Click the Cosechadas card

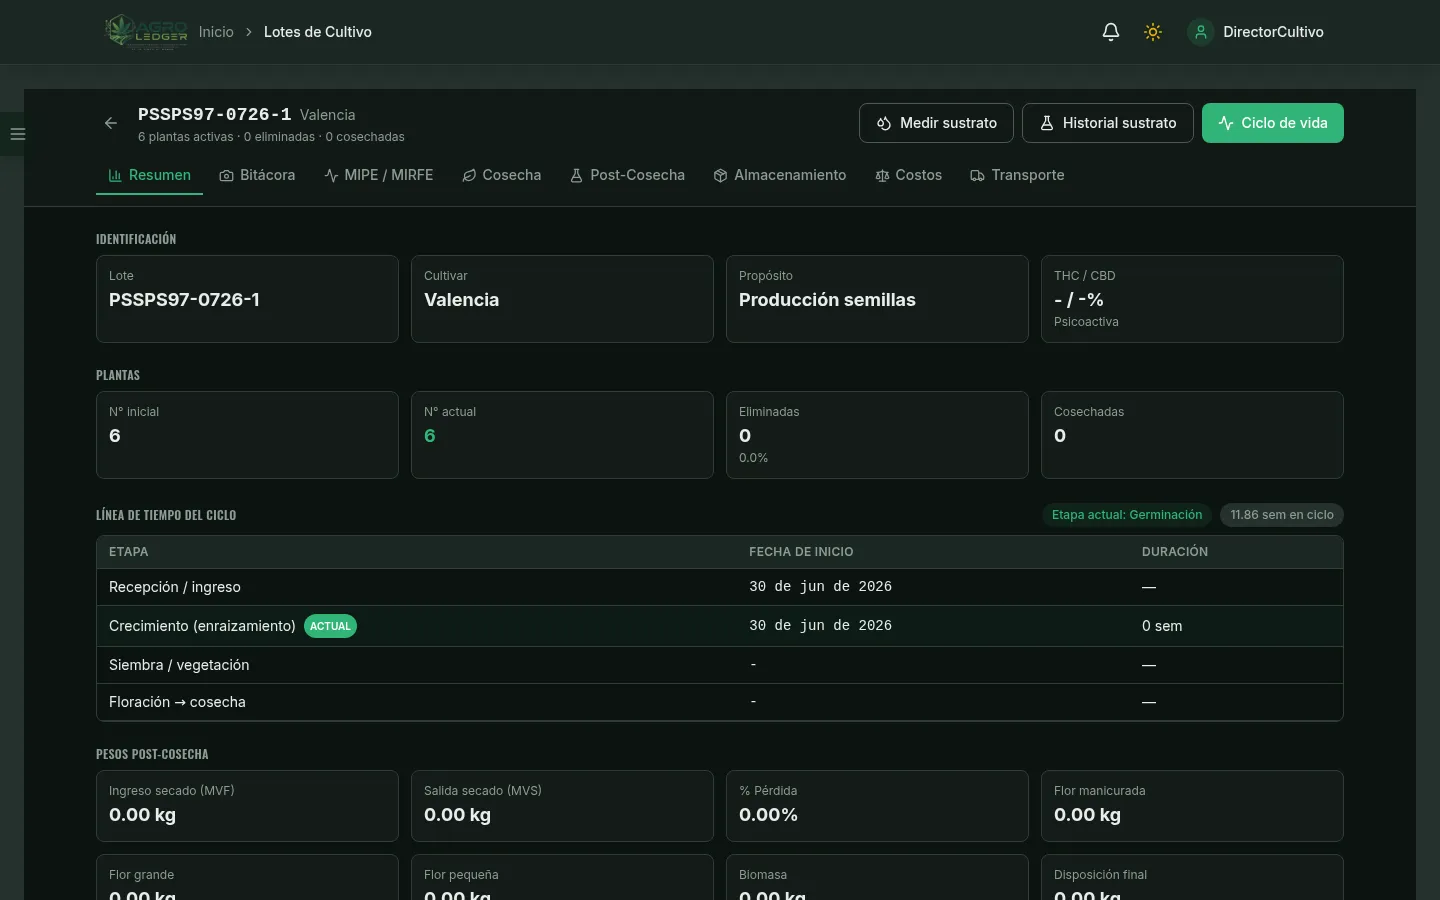1192,435
